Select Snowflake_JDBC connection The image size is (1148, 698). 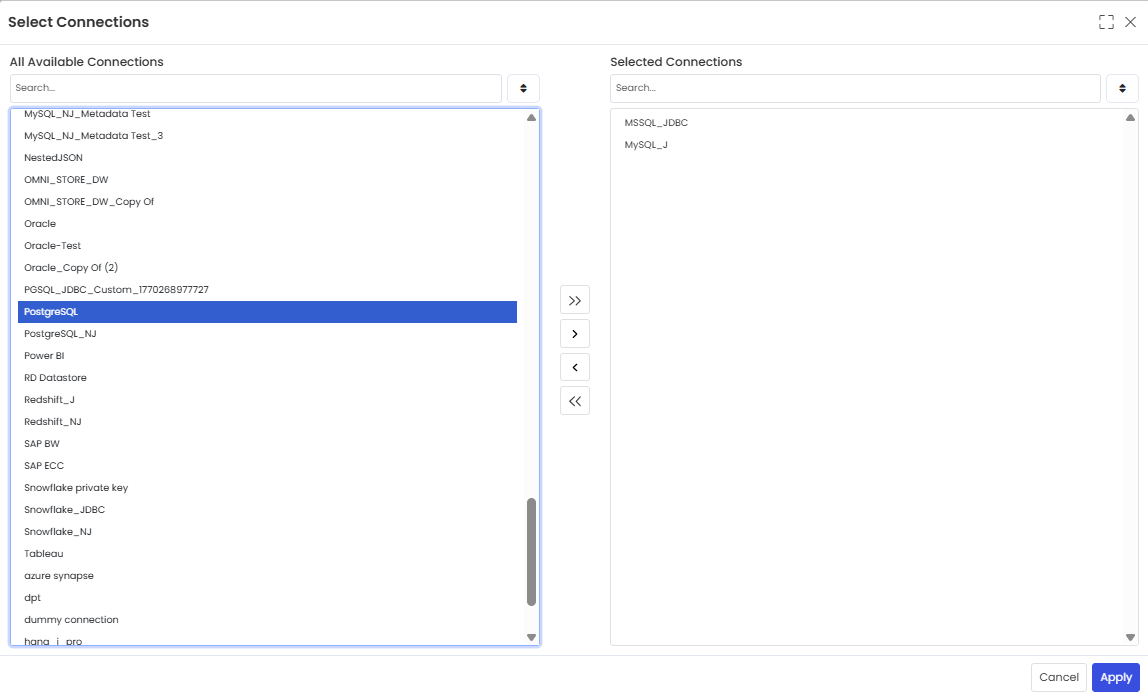point(267,510)
